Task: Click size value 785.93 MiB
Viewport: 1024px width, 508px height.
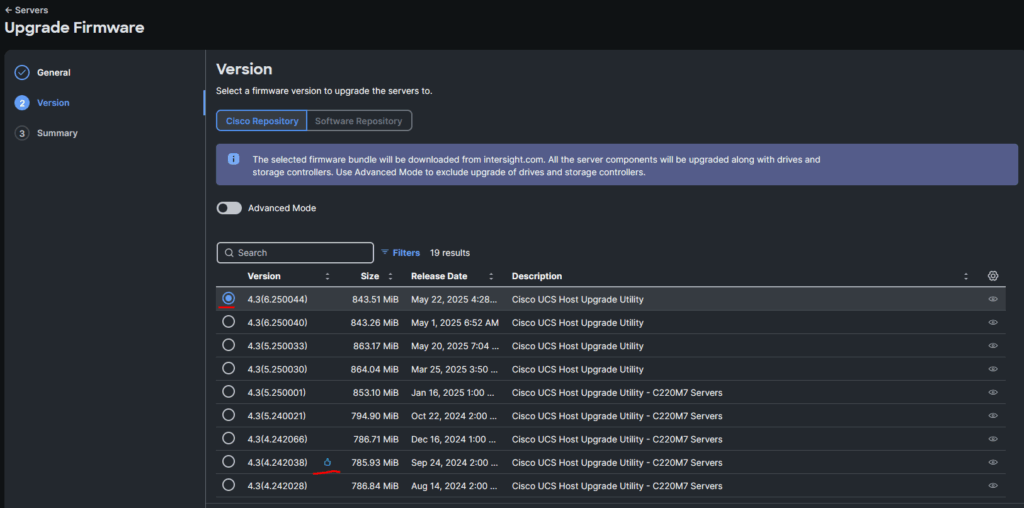Action: pos(375,463)
